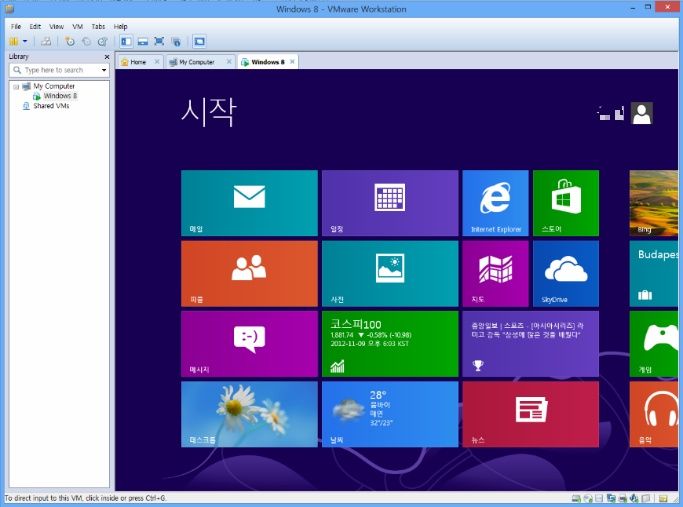This screenshot has height=507, width=683.
Task: Open the yellow message log icon
Action: pos(663,498)
